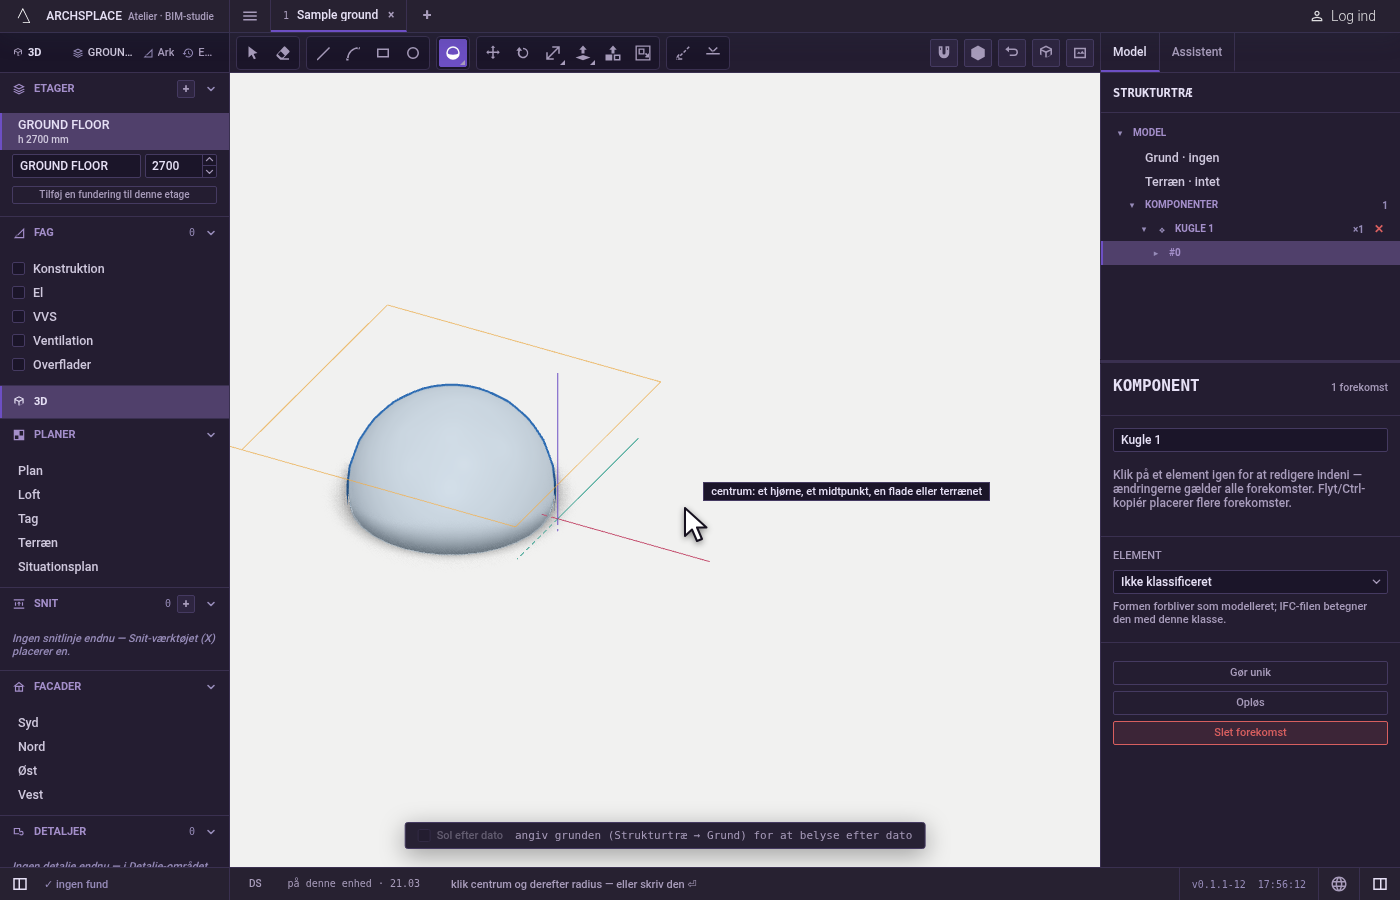Collapse the PLANER section chevron
The image size is (1400, 900).
click(211, 435)
